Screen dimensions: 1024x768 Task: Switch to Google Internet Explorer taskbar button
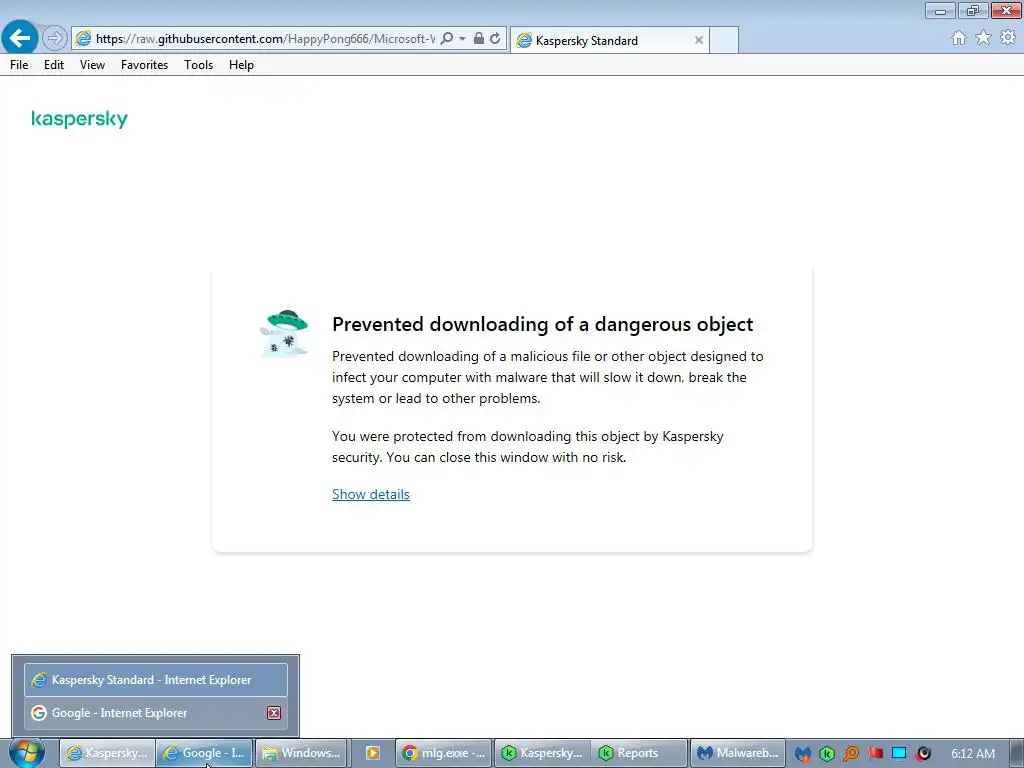point(204,753)
